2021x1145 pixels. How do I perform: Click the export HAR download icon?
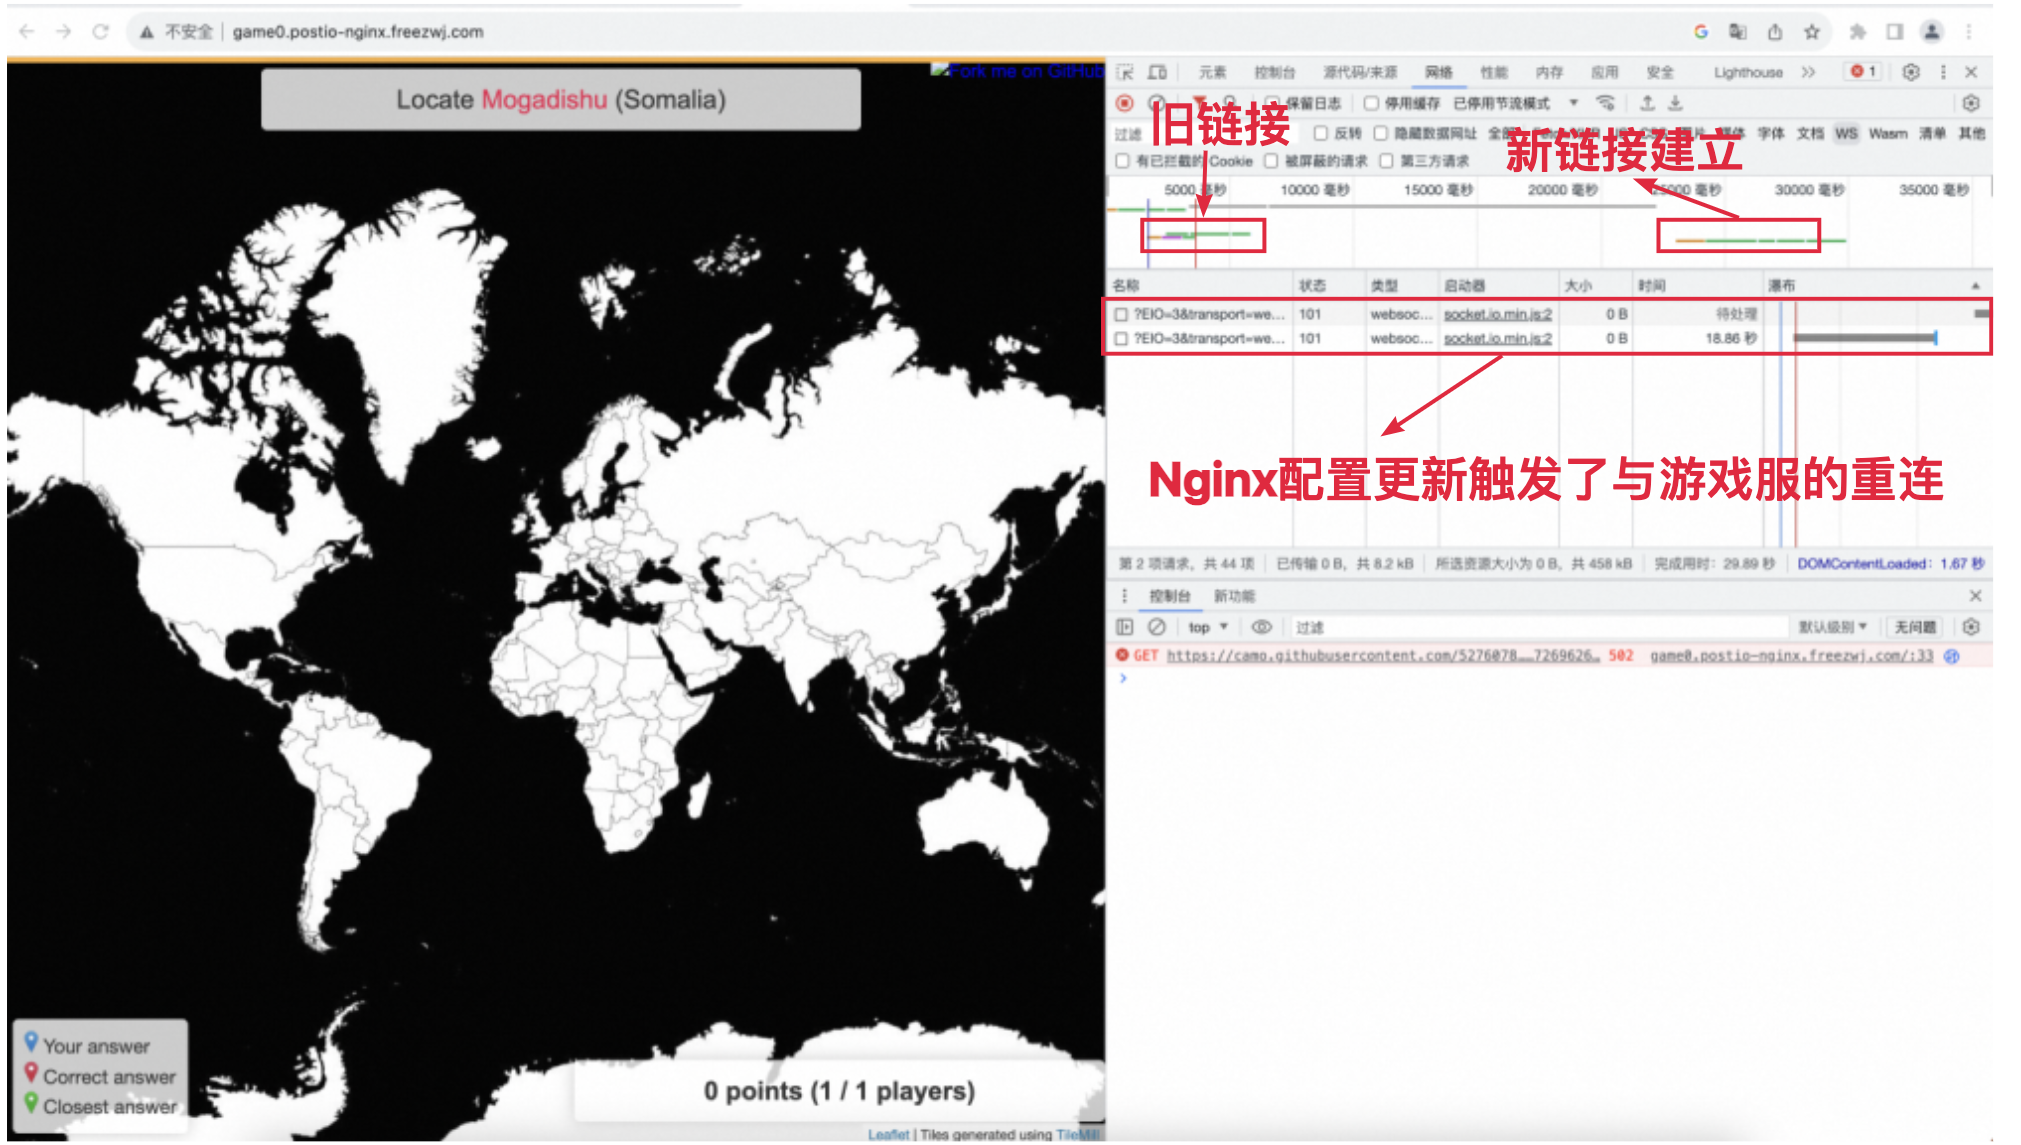coord(1676,103)
